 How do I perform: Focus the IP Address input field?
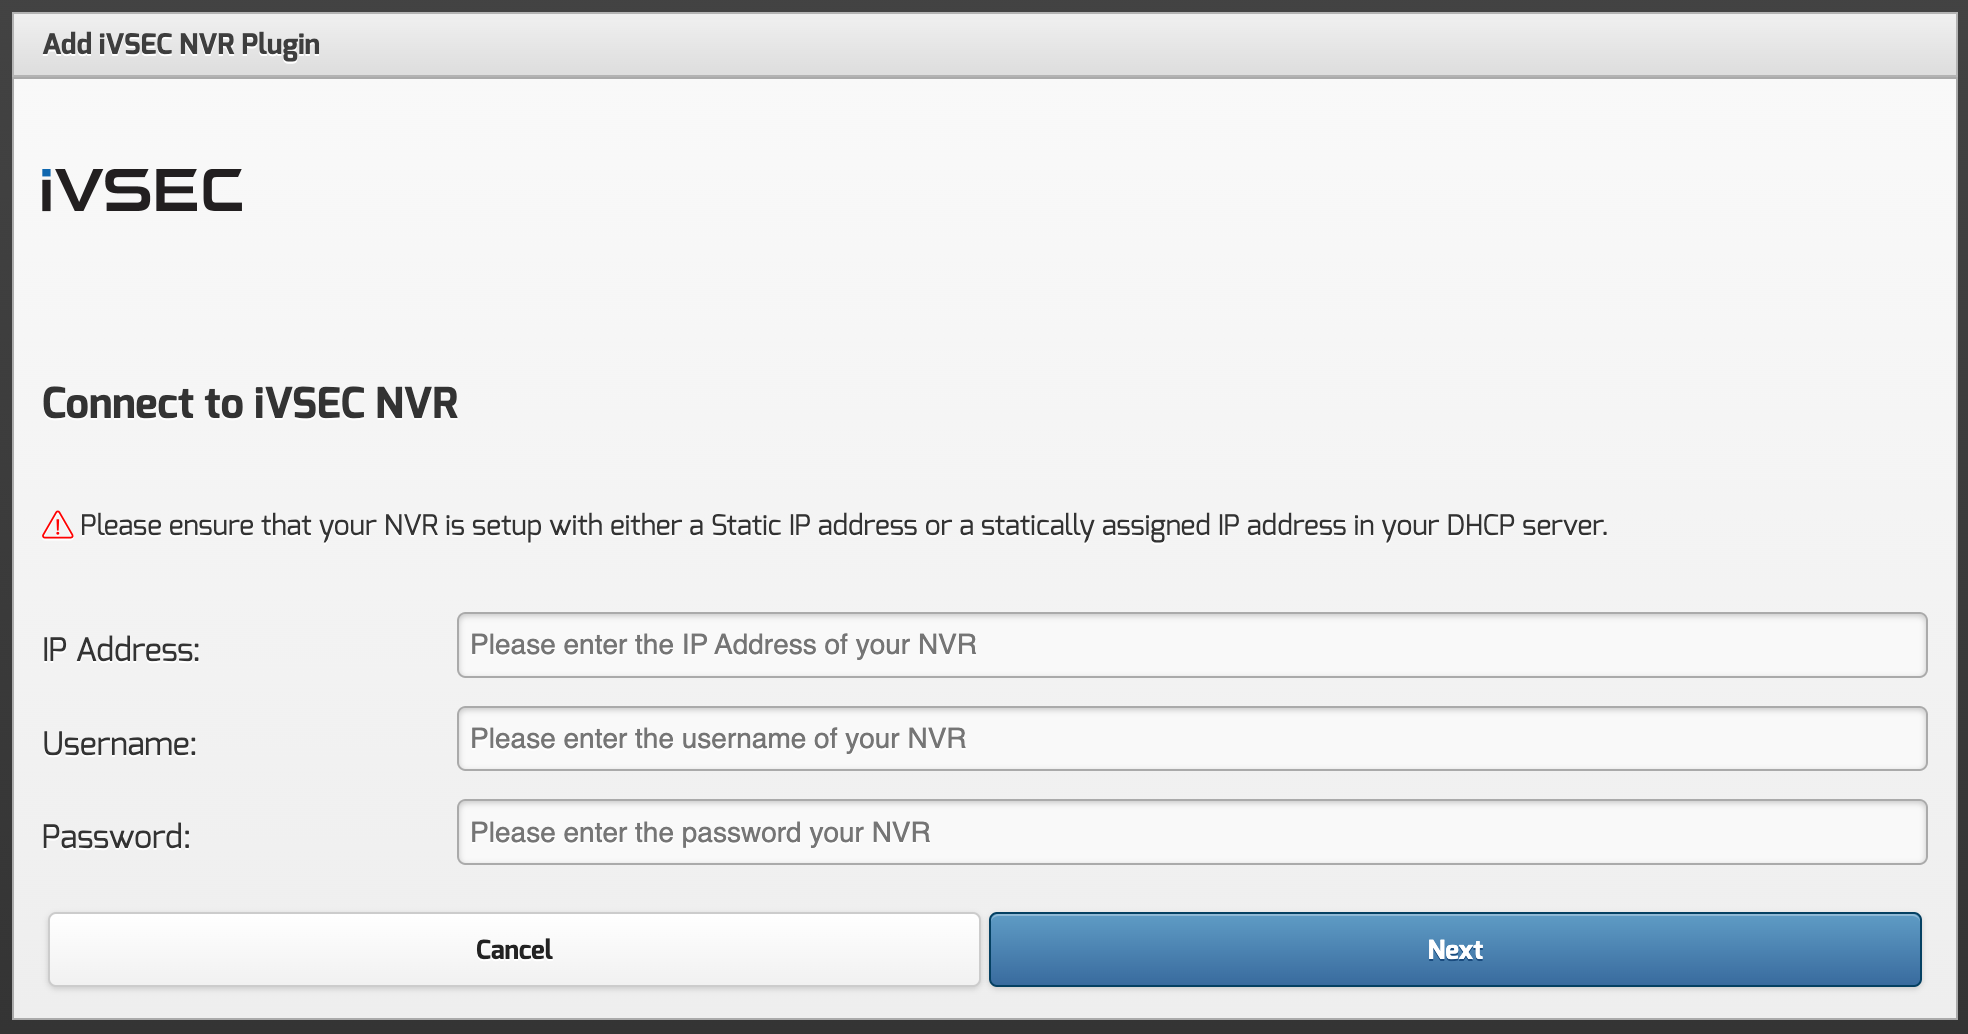point(1191,645)
